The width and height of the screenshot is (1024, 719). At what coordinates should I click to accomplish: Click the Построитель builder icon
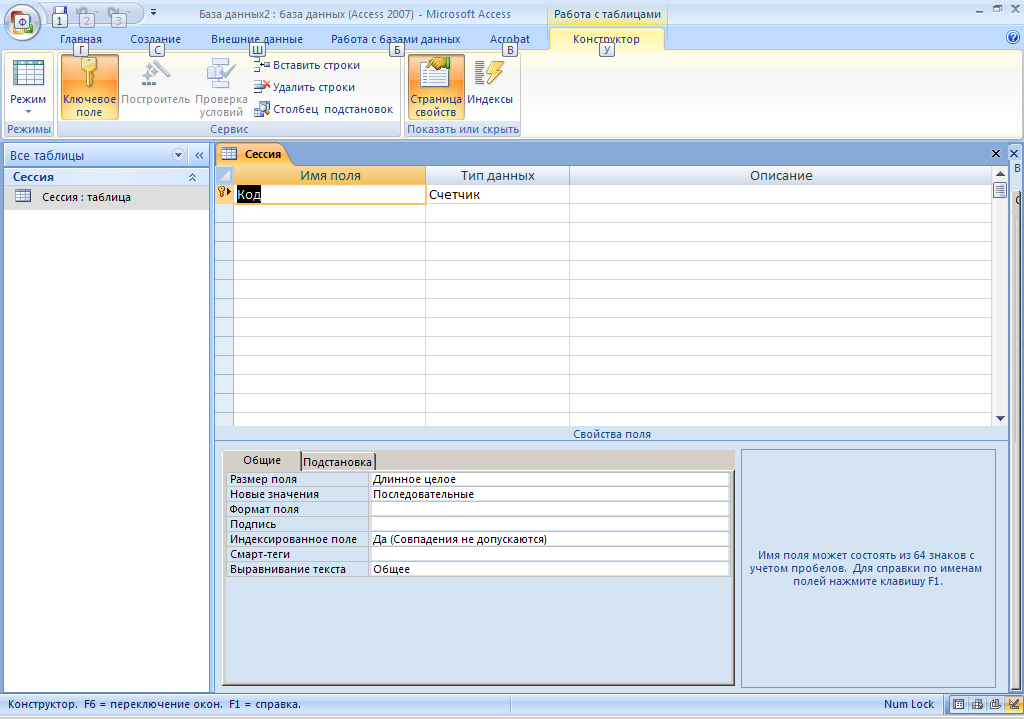pos(155,81)
